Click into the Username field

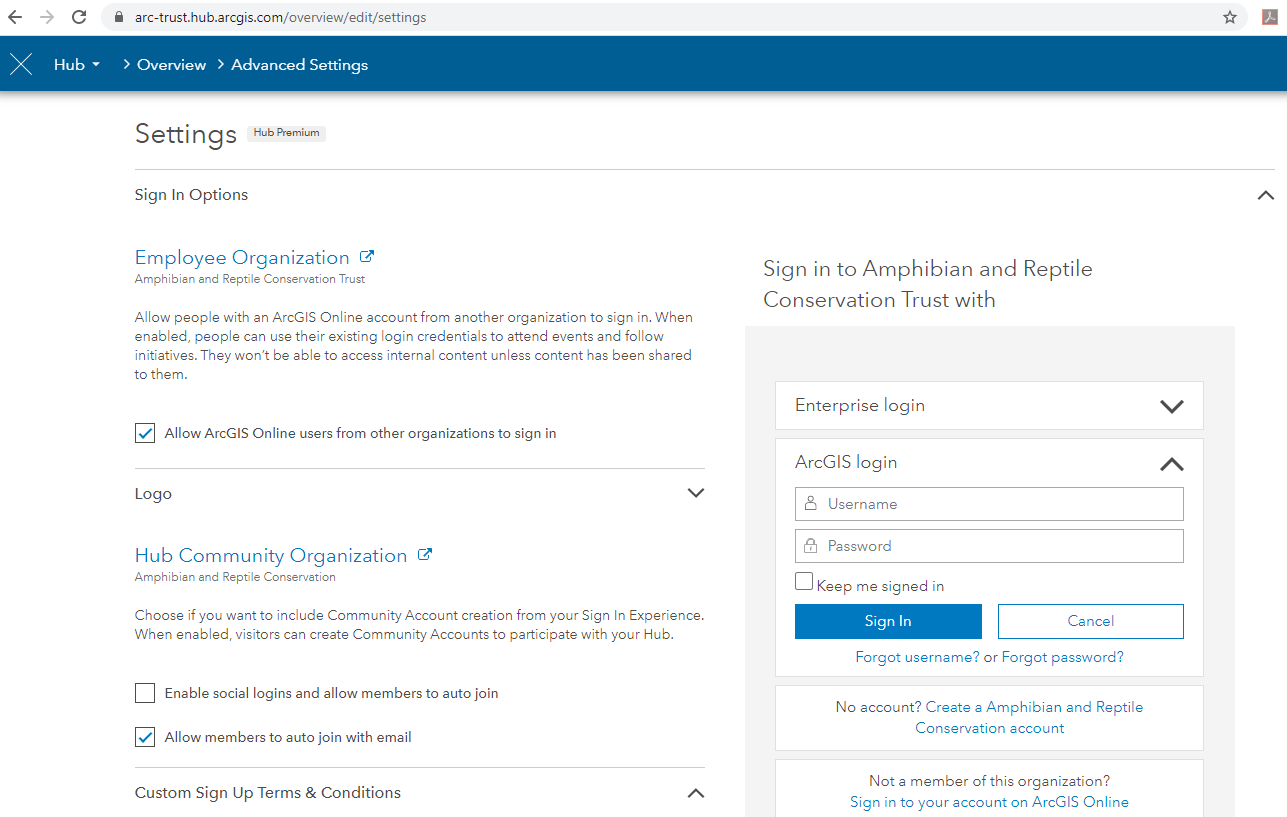tap(989, 504)
